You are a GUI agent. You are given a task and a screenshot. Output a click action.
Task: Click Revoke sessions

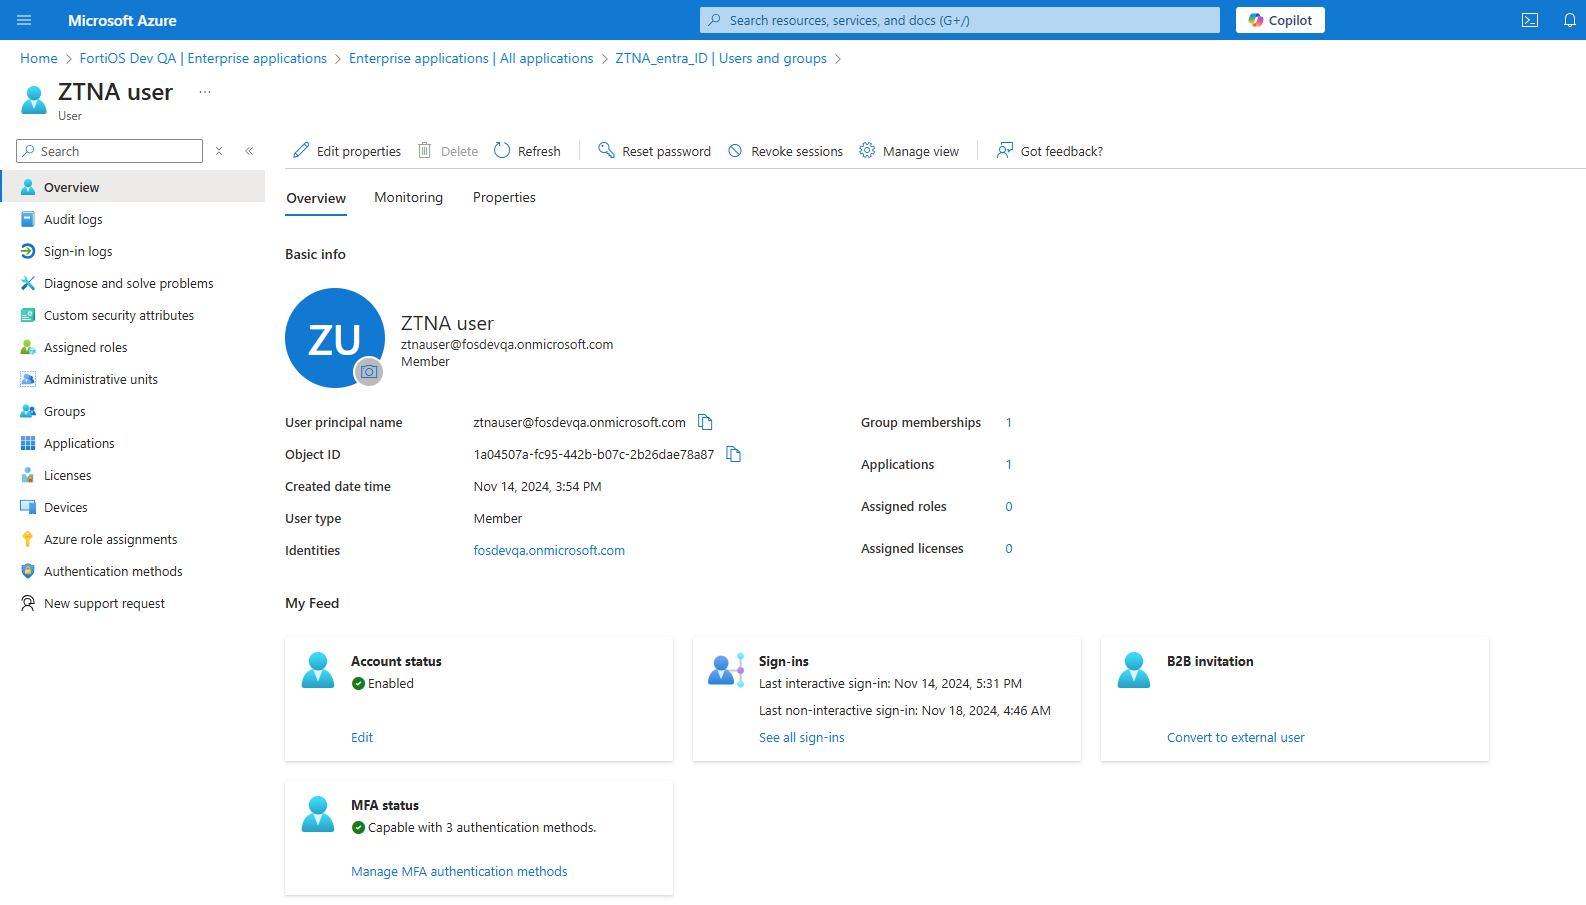(x=785, y=151)
